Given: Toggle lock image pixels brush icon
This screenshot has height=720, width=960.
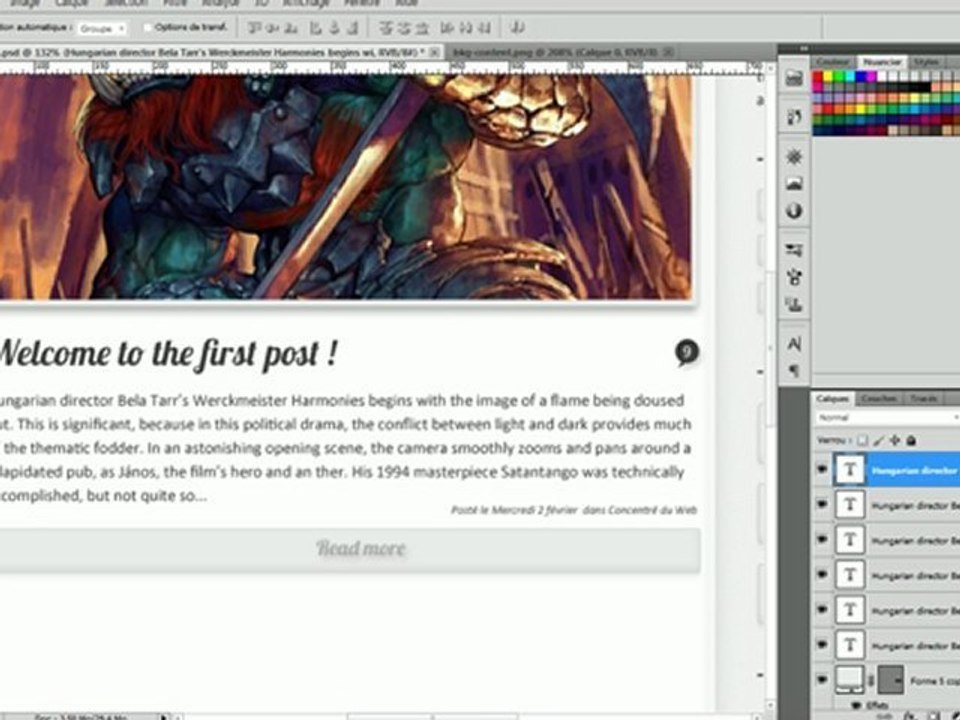Looking at the screenshot, I should point(879,440).
